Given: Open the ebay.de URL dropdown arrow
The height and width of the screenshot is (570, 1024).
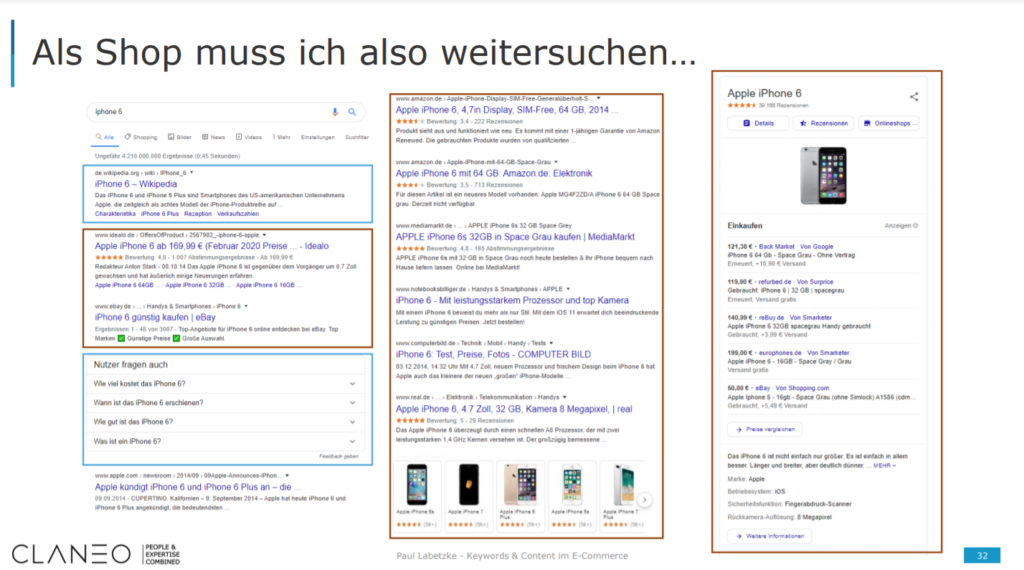Looking at the screenshot, I should click(246, 306).
